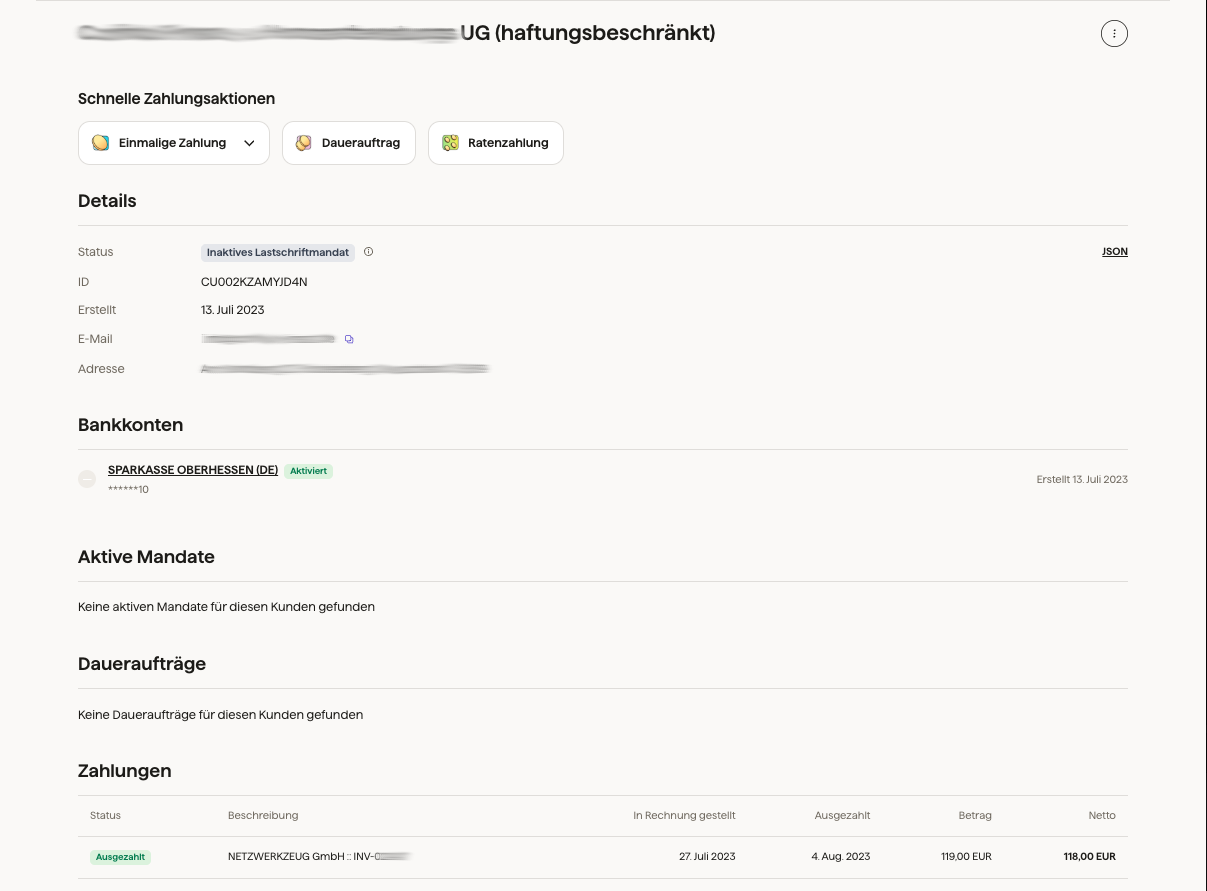Screen dimensions: 1207x891
Task: Click the Inaktives Lastschriftmandat status badge
Action: [x=278, y=252]
